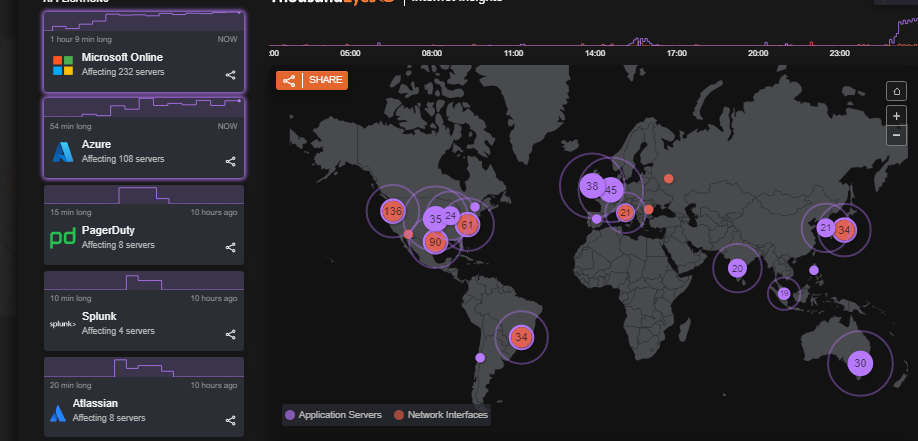Open the PagerDuty outage title
Image resolution: width=918 pixels, height=441 pixels.
coord(108,230)
